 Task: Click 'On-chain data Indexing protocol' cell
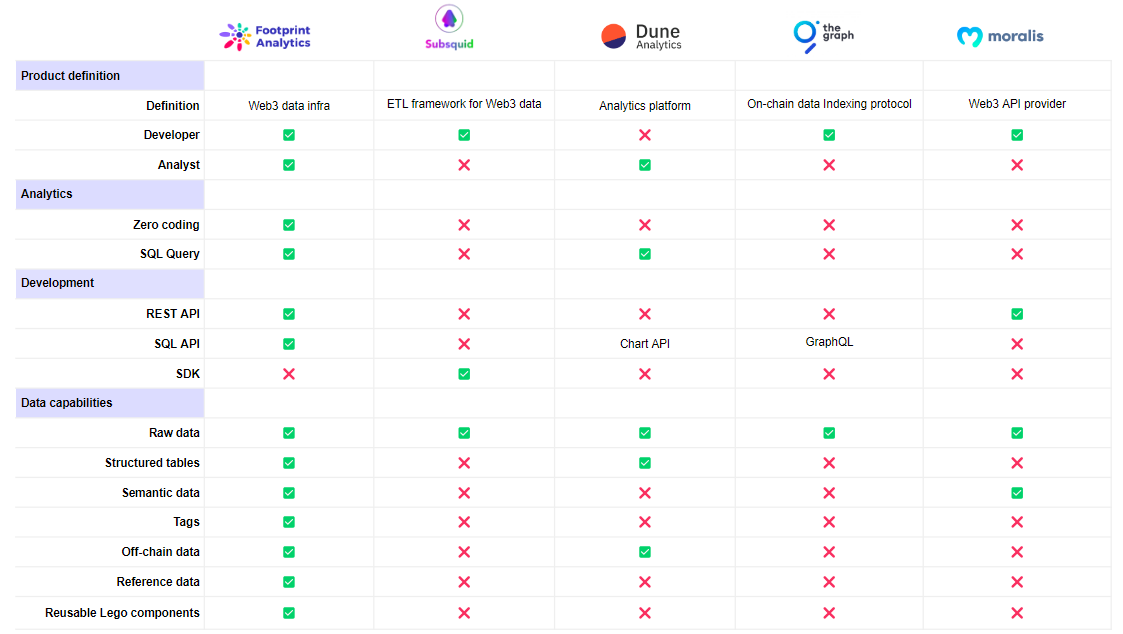(x=829, y=104)
